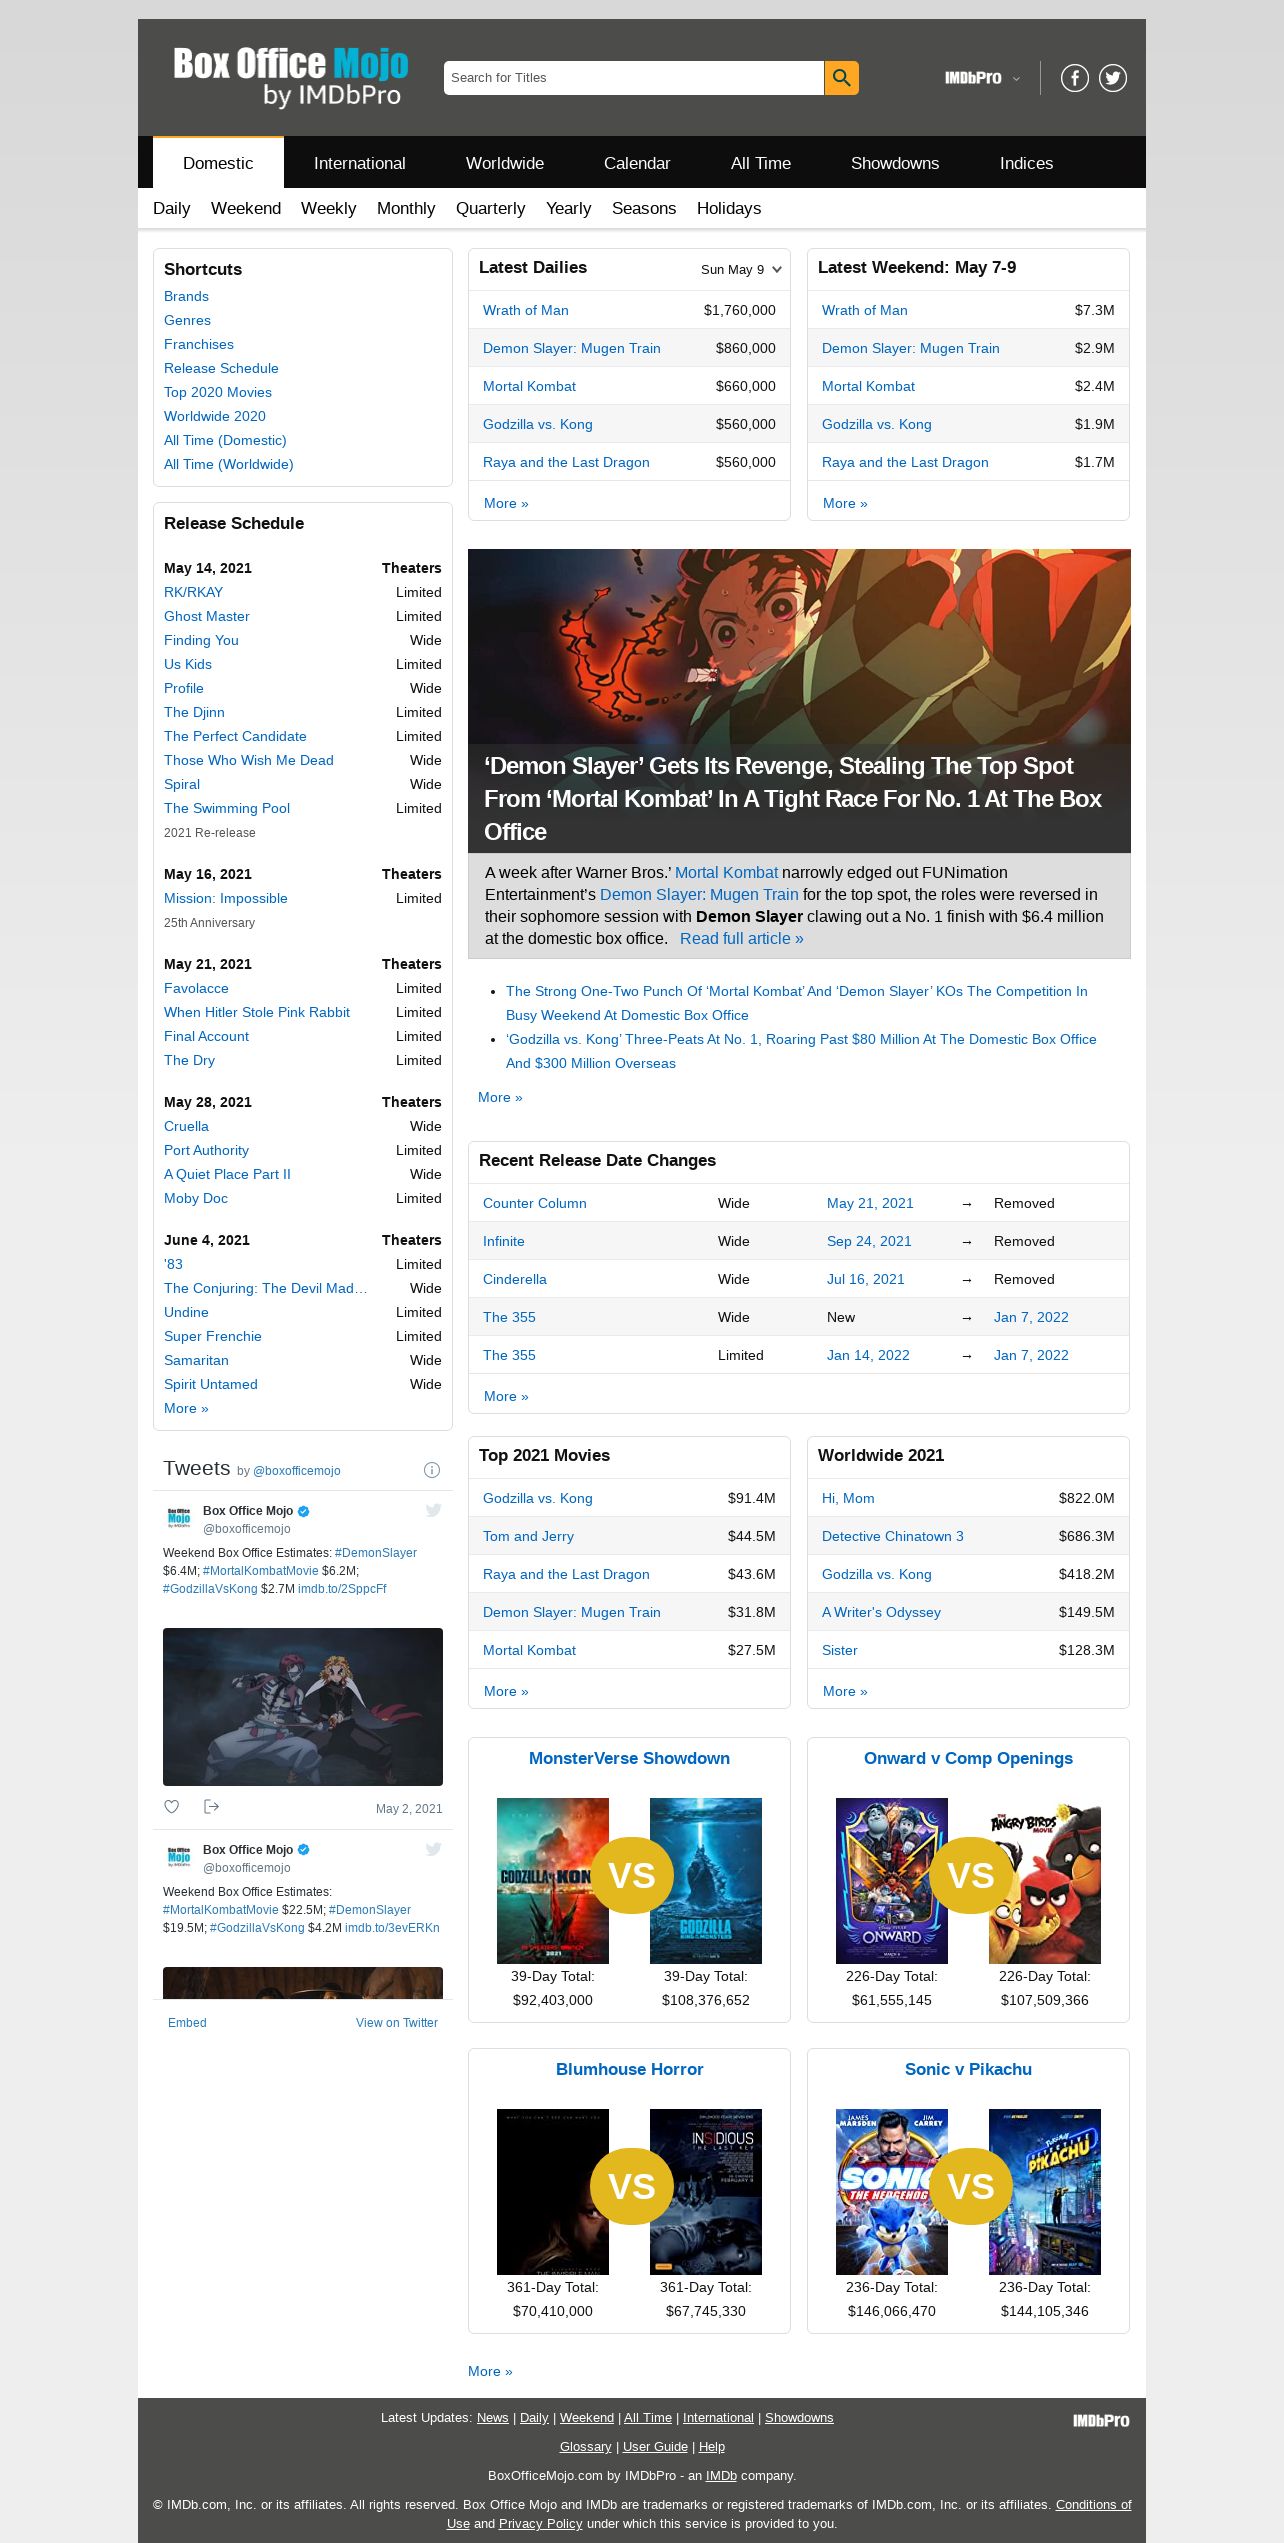Open the Showdowns tab

coord(895,163)
